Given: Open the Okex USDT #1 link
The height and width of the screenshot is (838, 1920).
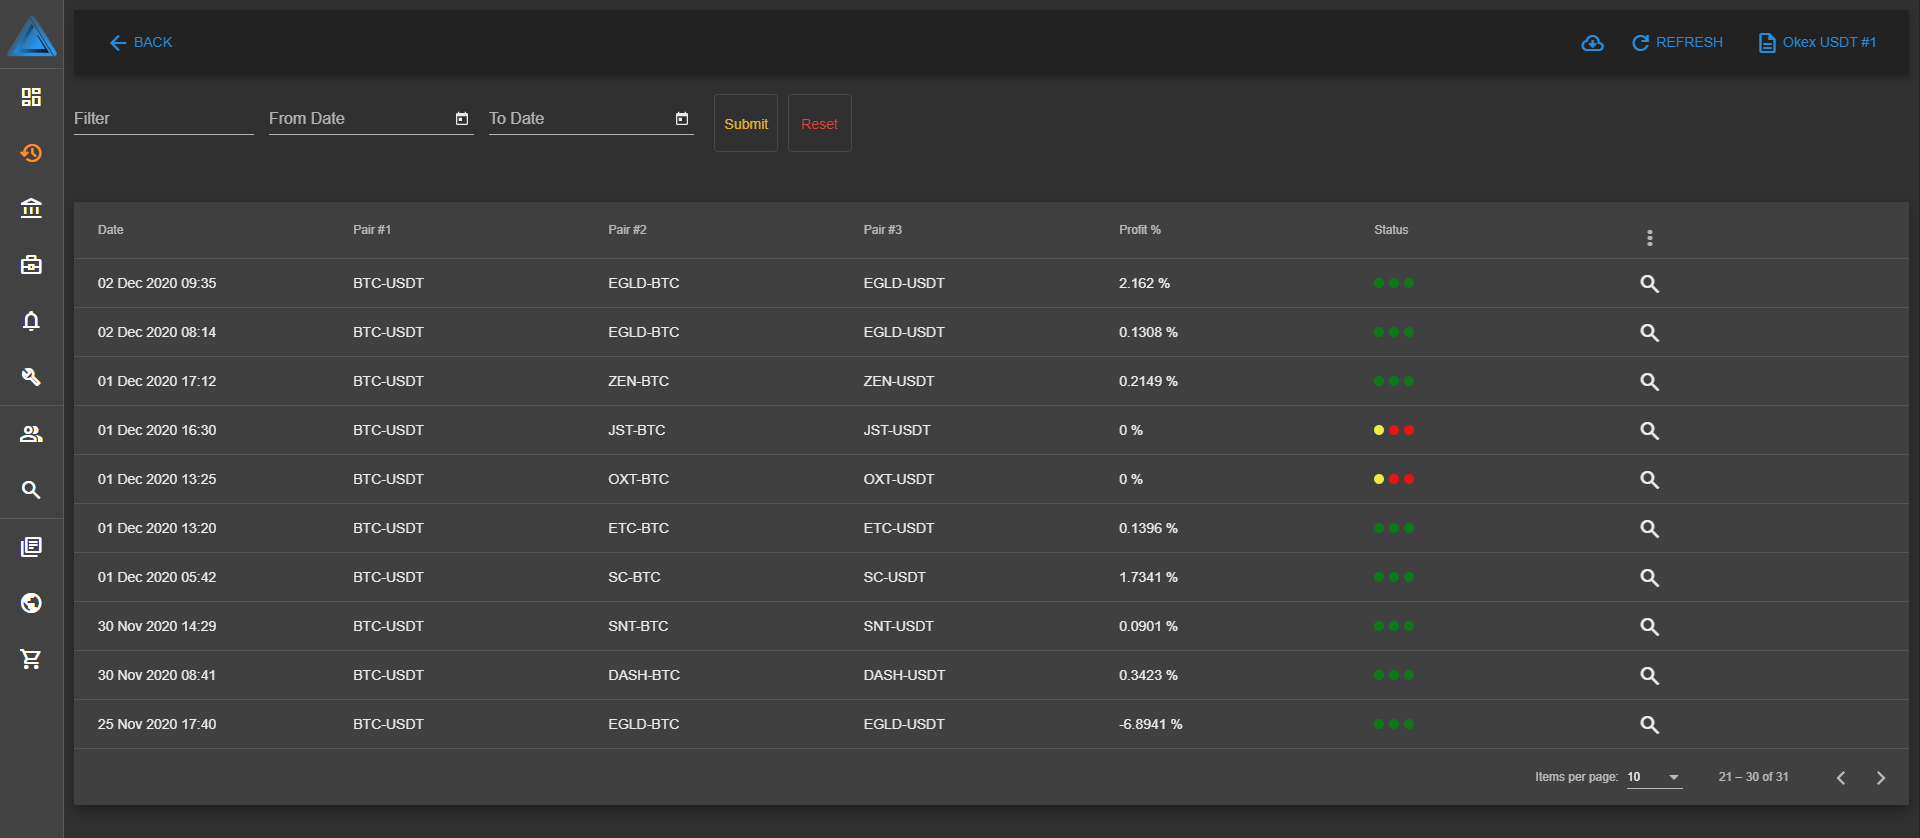Looking at the screenshot, I should (1817, 42).
